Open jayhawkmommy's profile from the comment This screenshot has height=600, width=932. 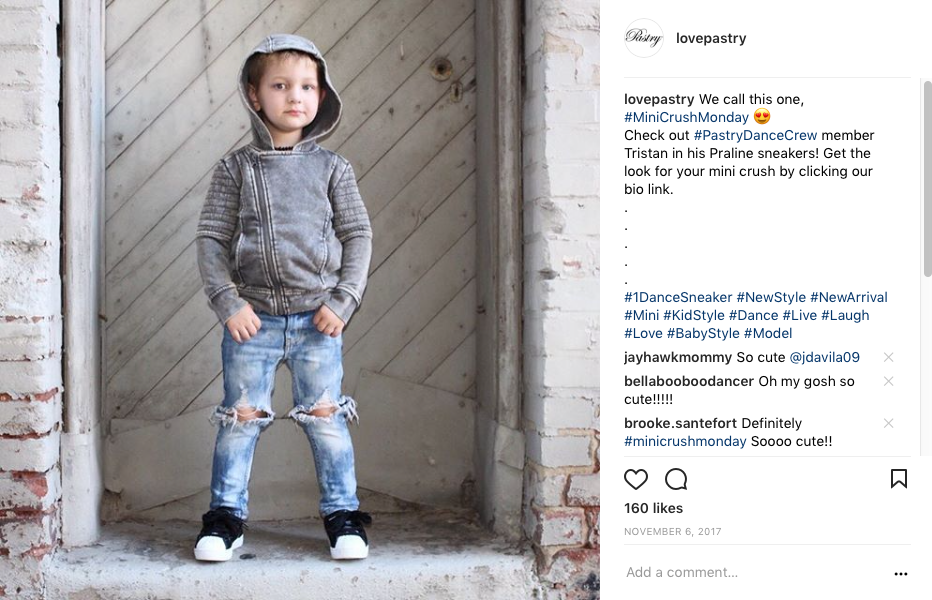(x=678, y=357)
